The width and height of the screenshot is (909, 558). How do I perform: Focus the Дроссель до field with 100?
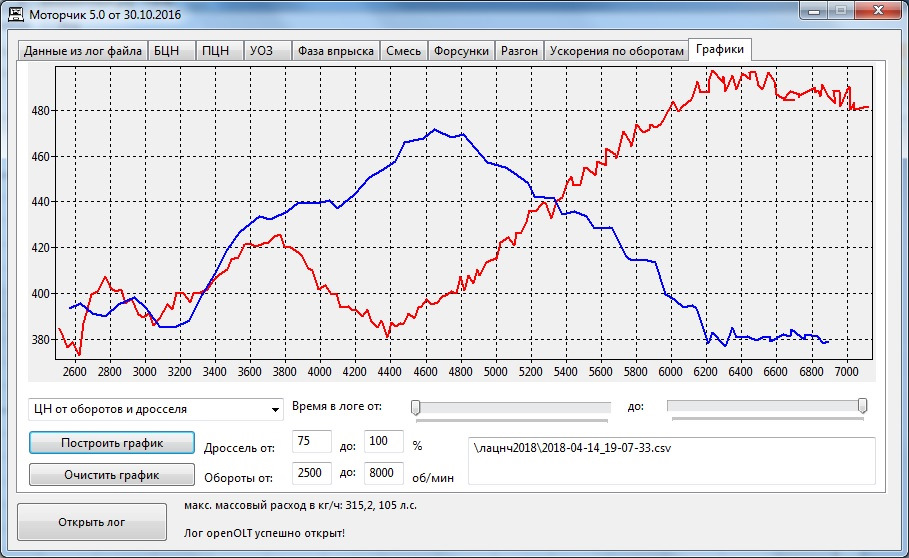[x=383, y=442]
